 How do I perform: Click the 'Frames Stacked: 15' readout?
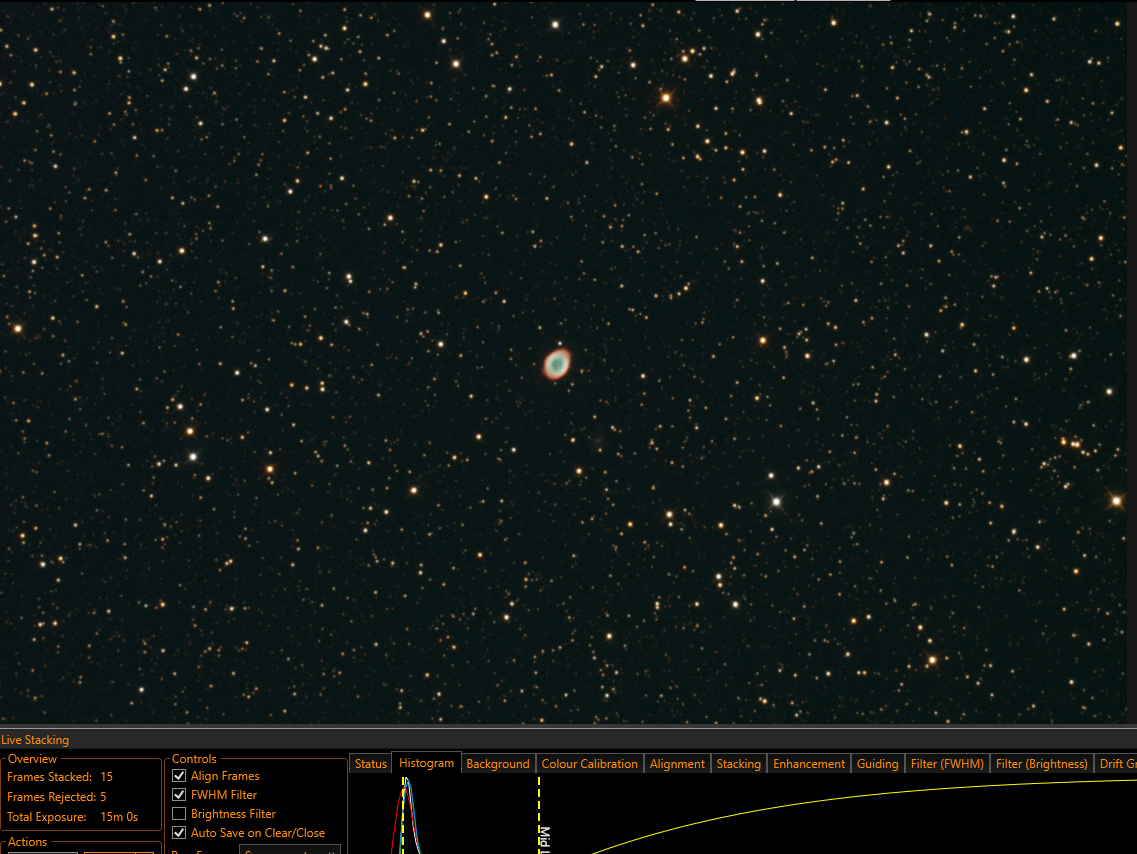60,776
